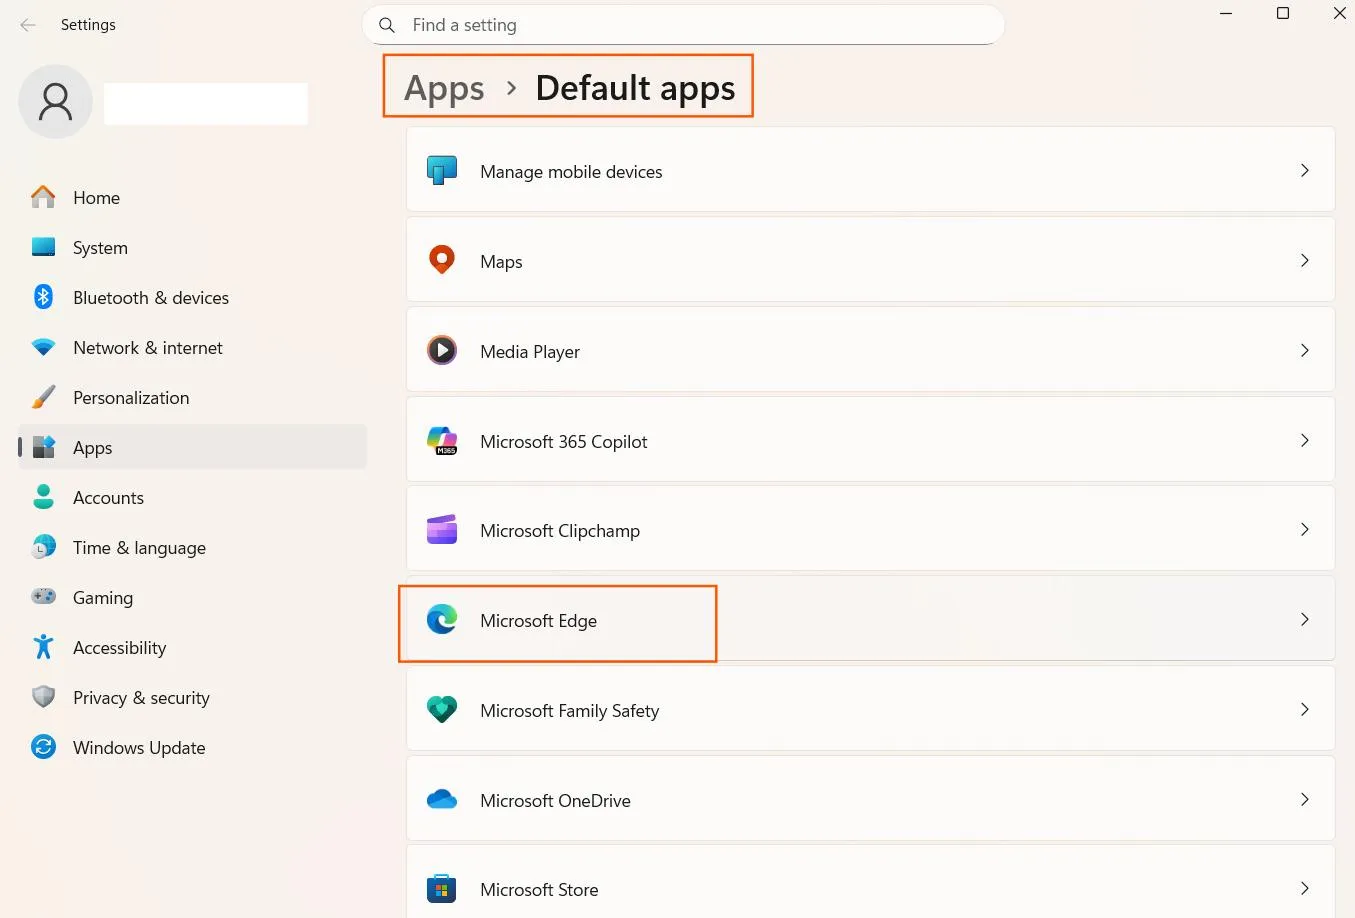Click the Manage mobile devices icon
The width and height of the screenshot is (1355, 918).
441,170
